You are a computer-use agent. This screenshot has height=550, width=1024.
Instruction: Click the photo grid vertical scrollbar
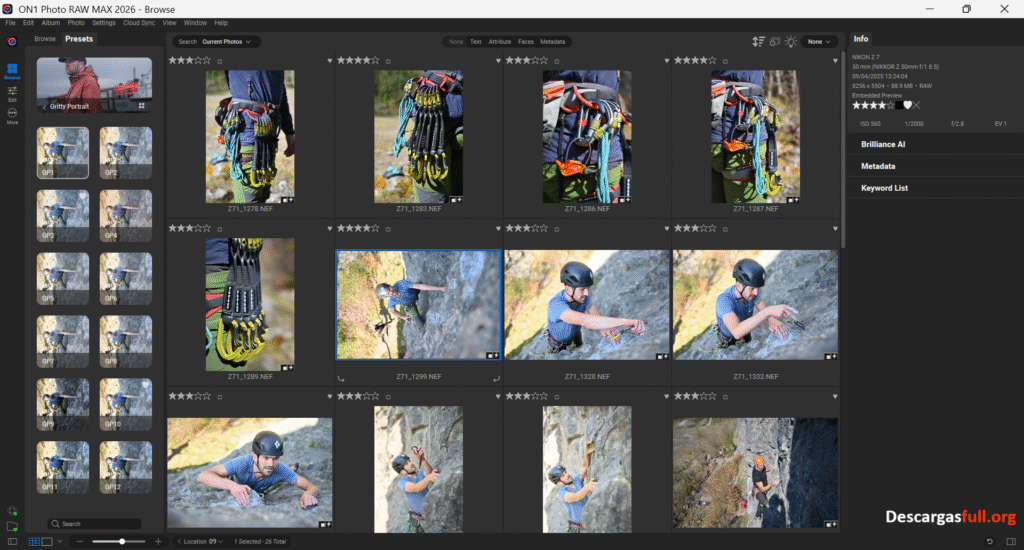[x=843, y=150]
